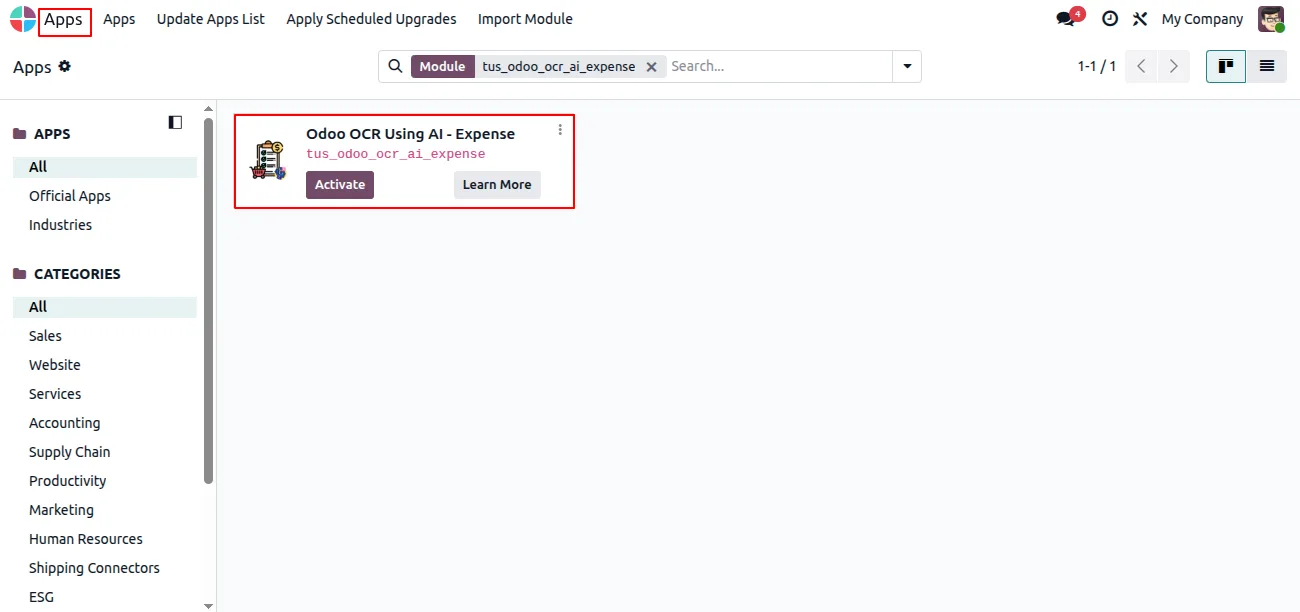Click the Odoo OCR Using AI - Expense title
The height and width of the screenshot is (612, 1300).
[410, 134]
